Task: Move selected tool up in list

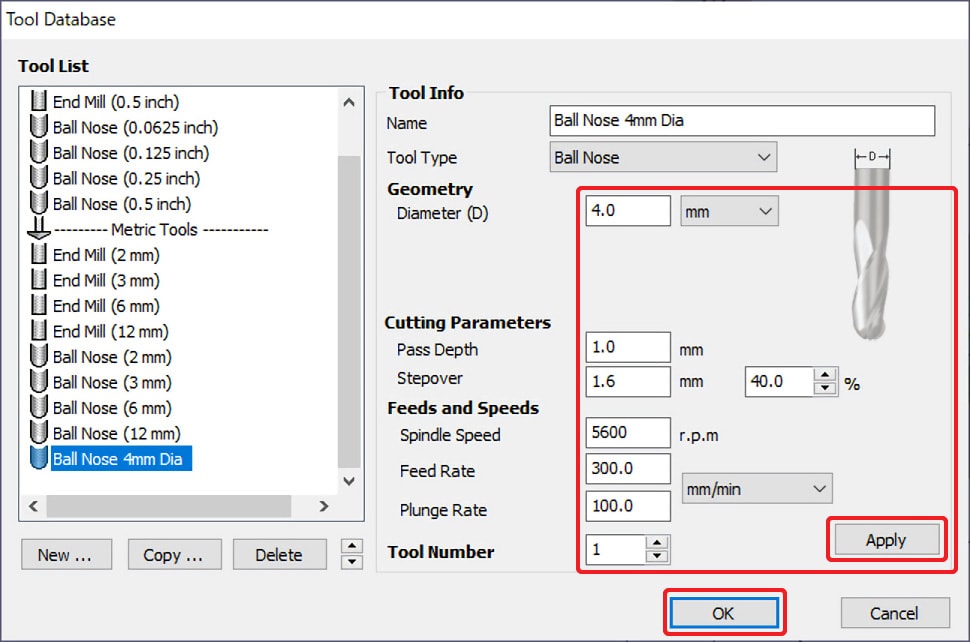Action: (x=351, y=546)
